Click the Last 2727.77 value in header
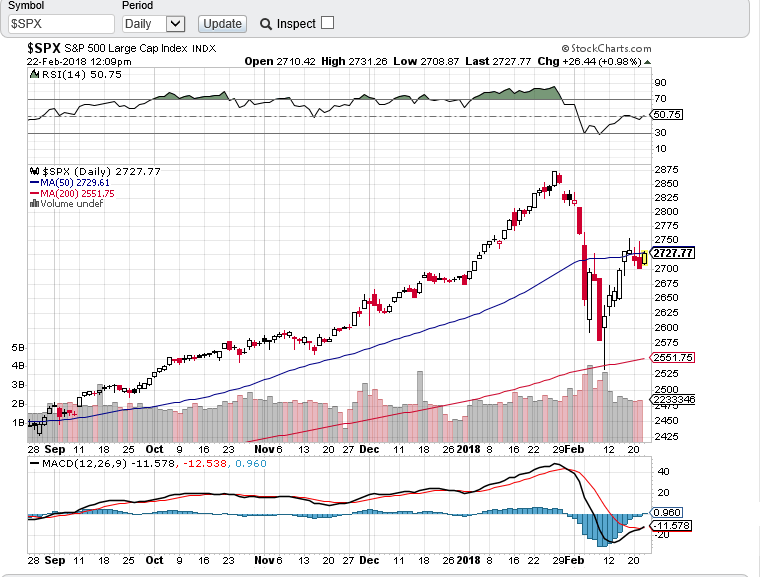The width and height of the screenshot is (760, 577). [x=498, y=62]
